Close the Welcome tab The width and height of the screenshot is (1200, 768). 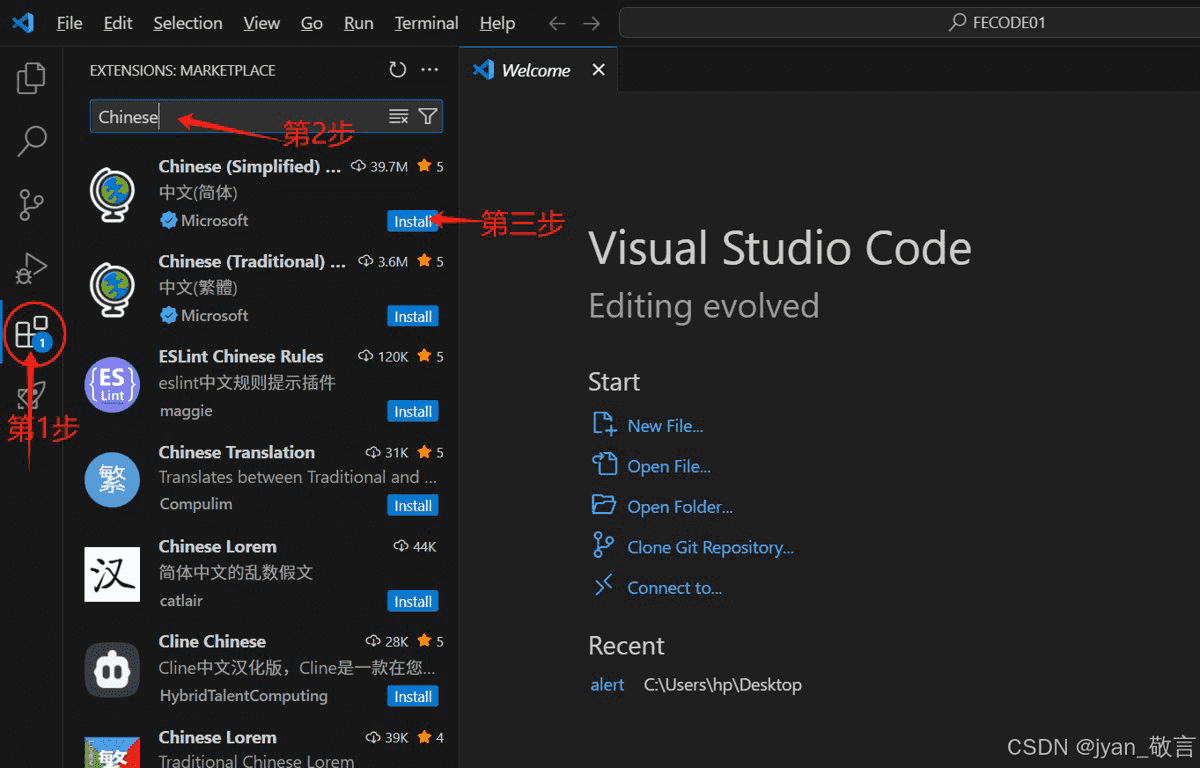pos(598,70)
